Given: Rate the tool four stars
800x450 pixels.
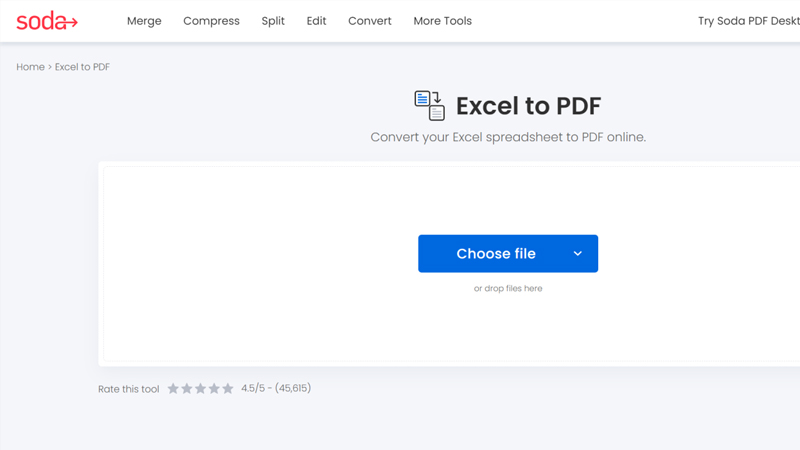Looking at the screenshot, I should (x=214, y=389).
